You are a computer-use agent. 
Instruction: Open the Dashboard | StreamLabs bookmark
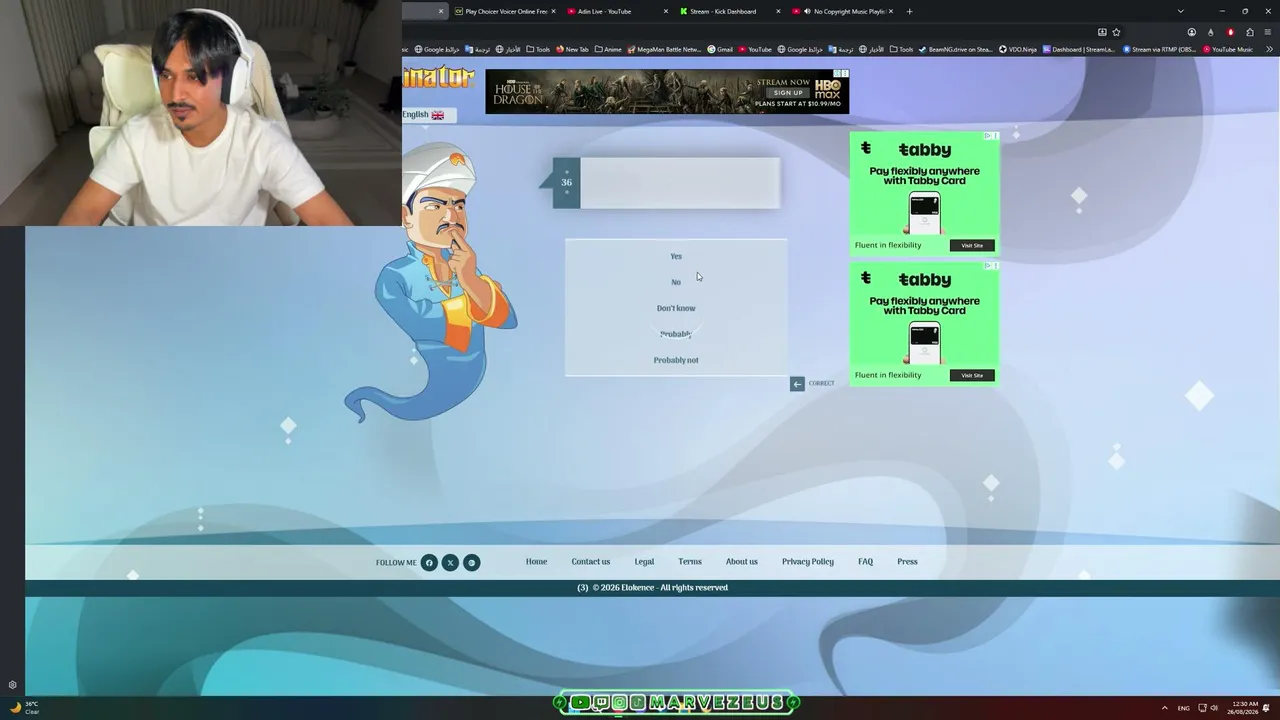(x=1079, y=49)
